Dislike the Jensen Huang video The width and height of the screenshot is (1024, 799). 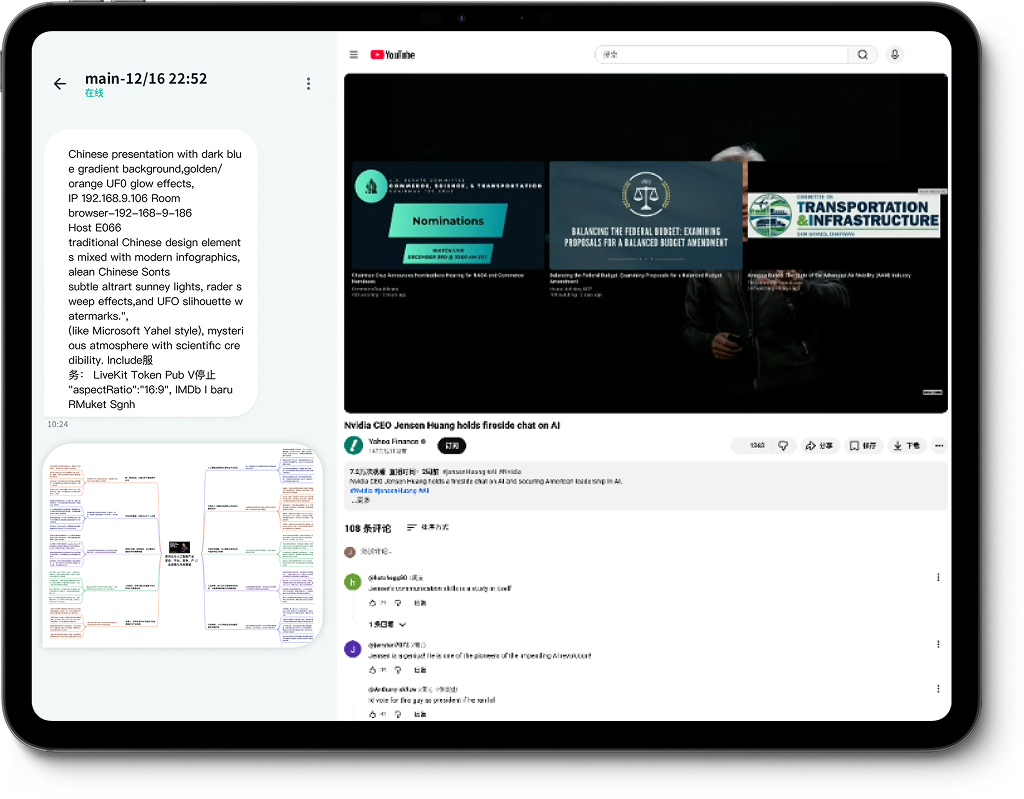[x=783, y=446]
